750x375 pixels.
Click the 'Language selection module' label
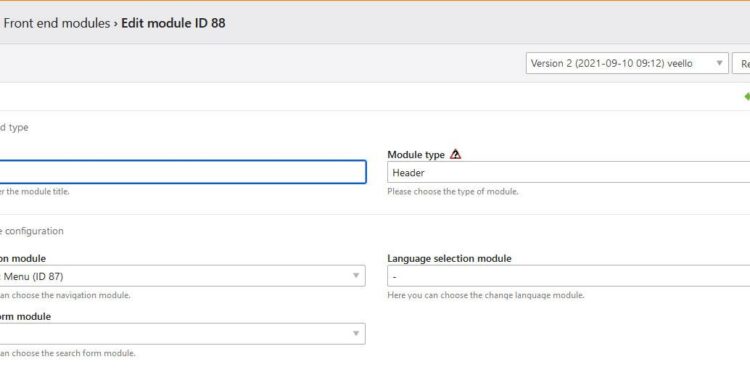(449, 258)
